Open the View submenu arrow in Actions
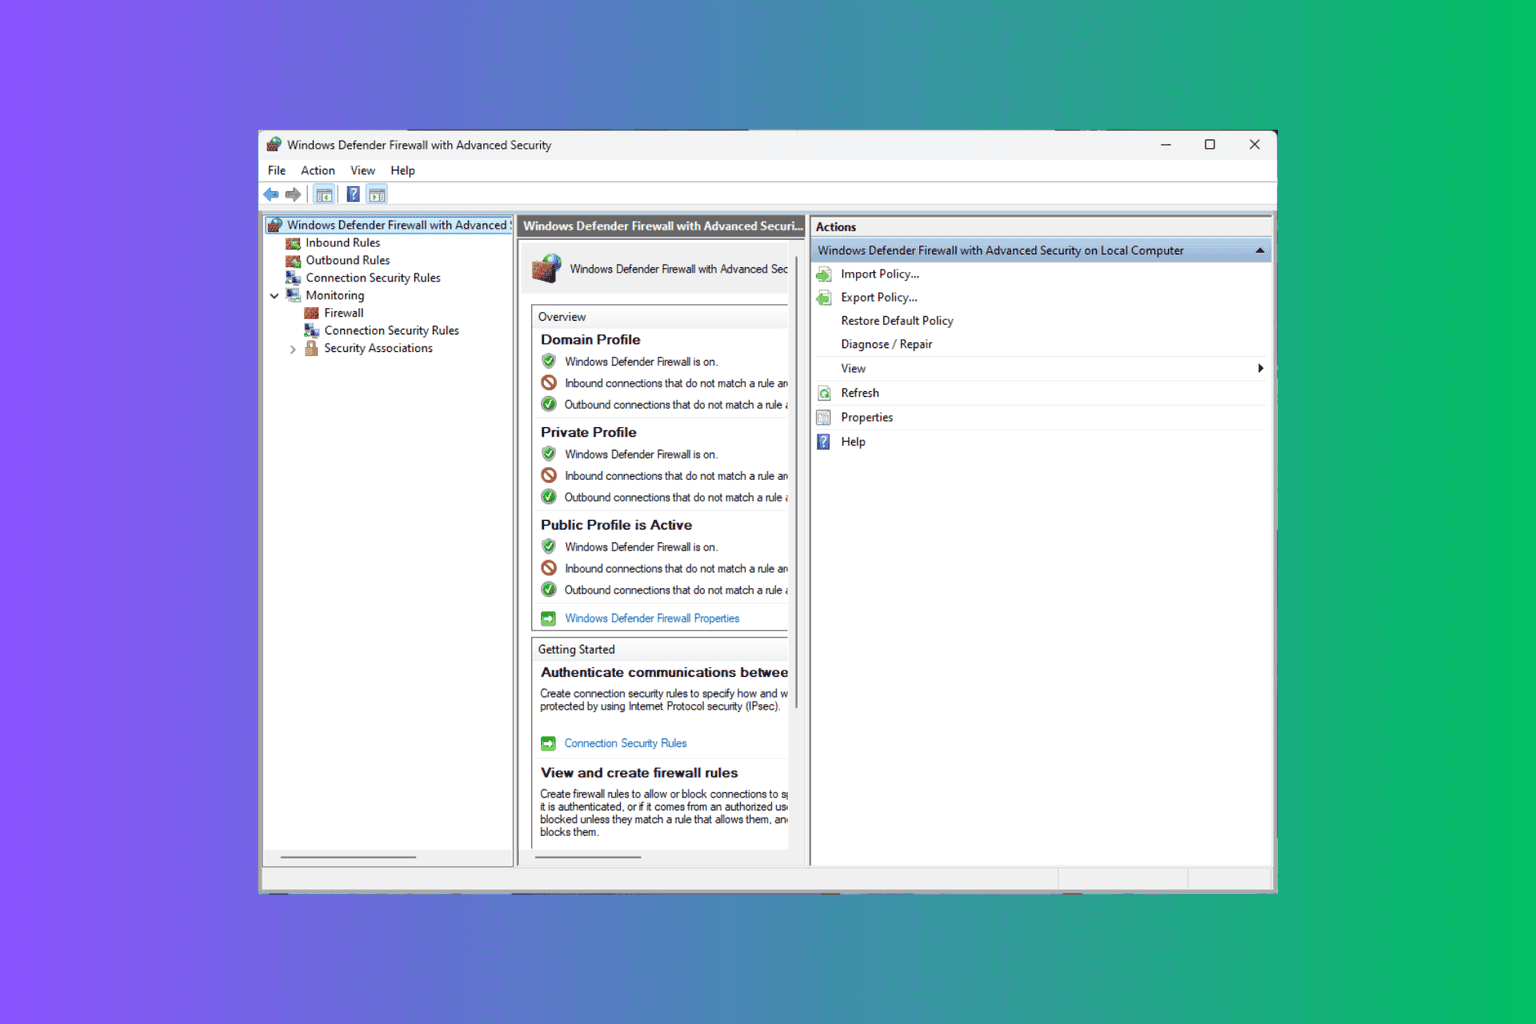 [1260, 368]
